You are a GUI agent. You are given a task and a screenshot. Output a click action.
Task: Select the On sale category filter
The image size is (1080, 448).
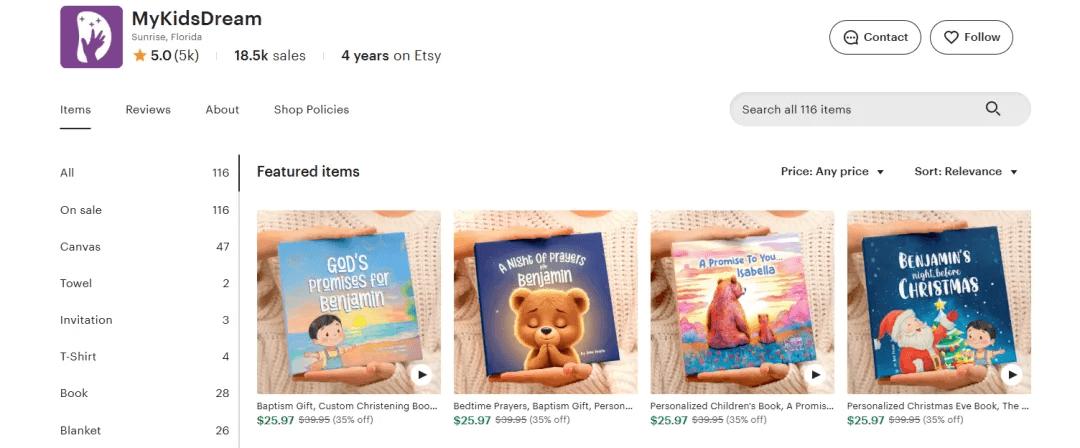[81, 210]
